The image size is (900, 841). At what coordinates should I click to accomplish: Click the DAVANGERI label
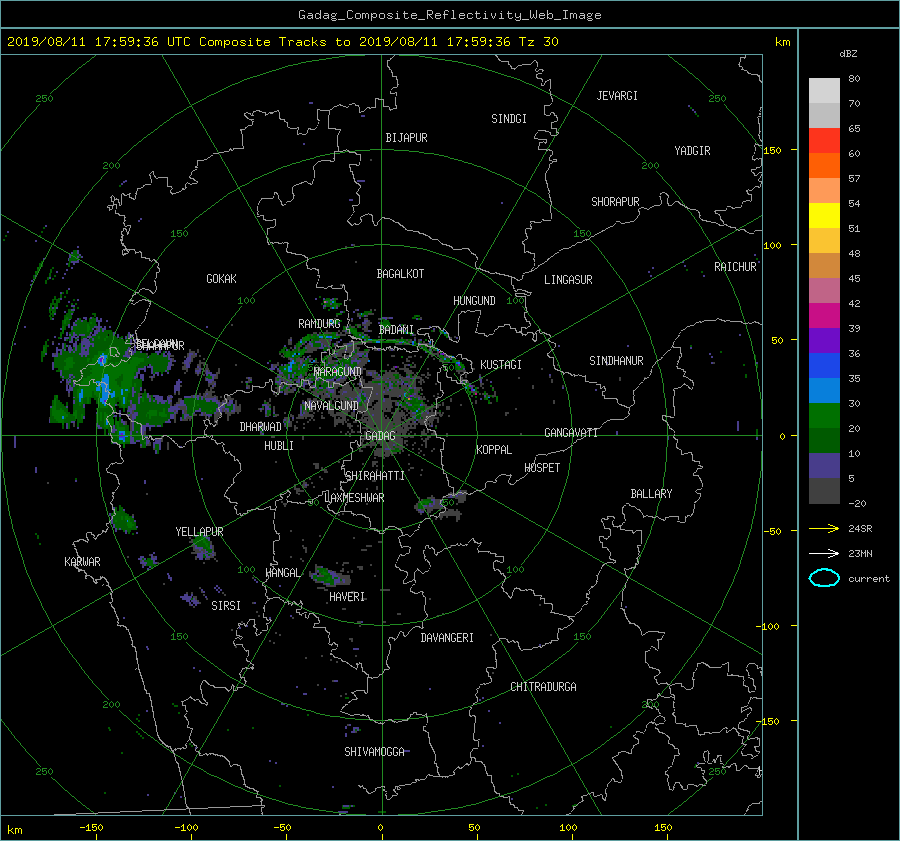coord(447,638)
